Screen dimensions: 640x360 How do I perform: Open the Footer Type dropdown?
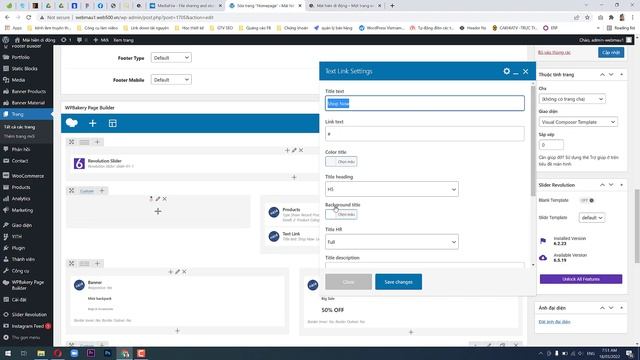(171, 58)
